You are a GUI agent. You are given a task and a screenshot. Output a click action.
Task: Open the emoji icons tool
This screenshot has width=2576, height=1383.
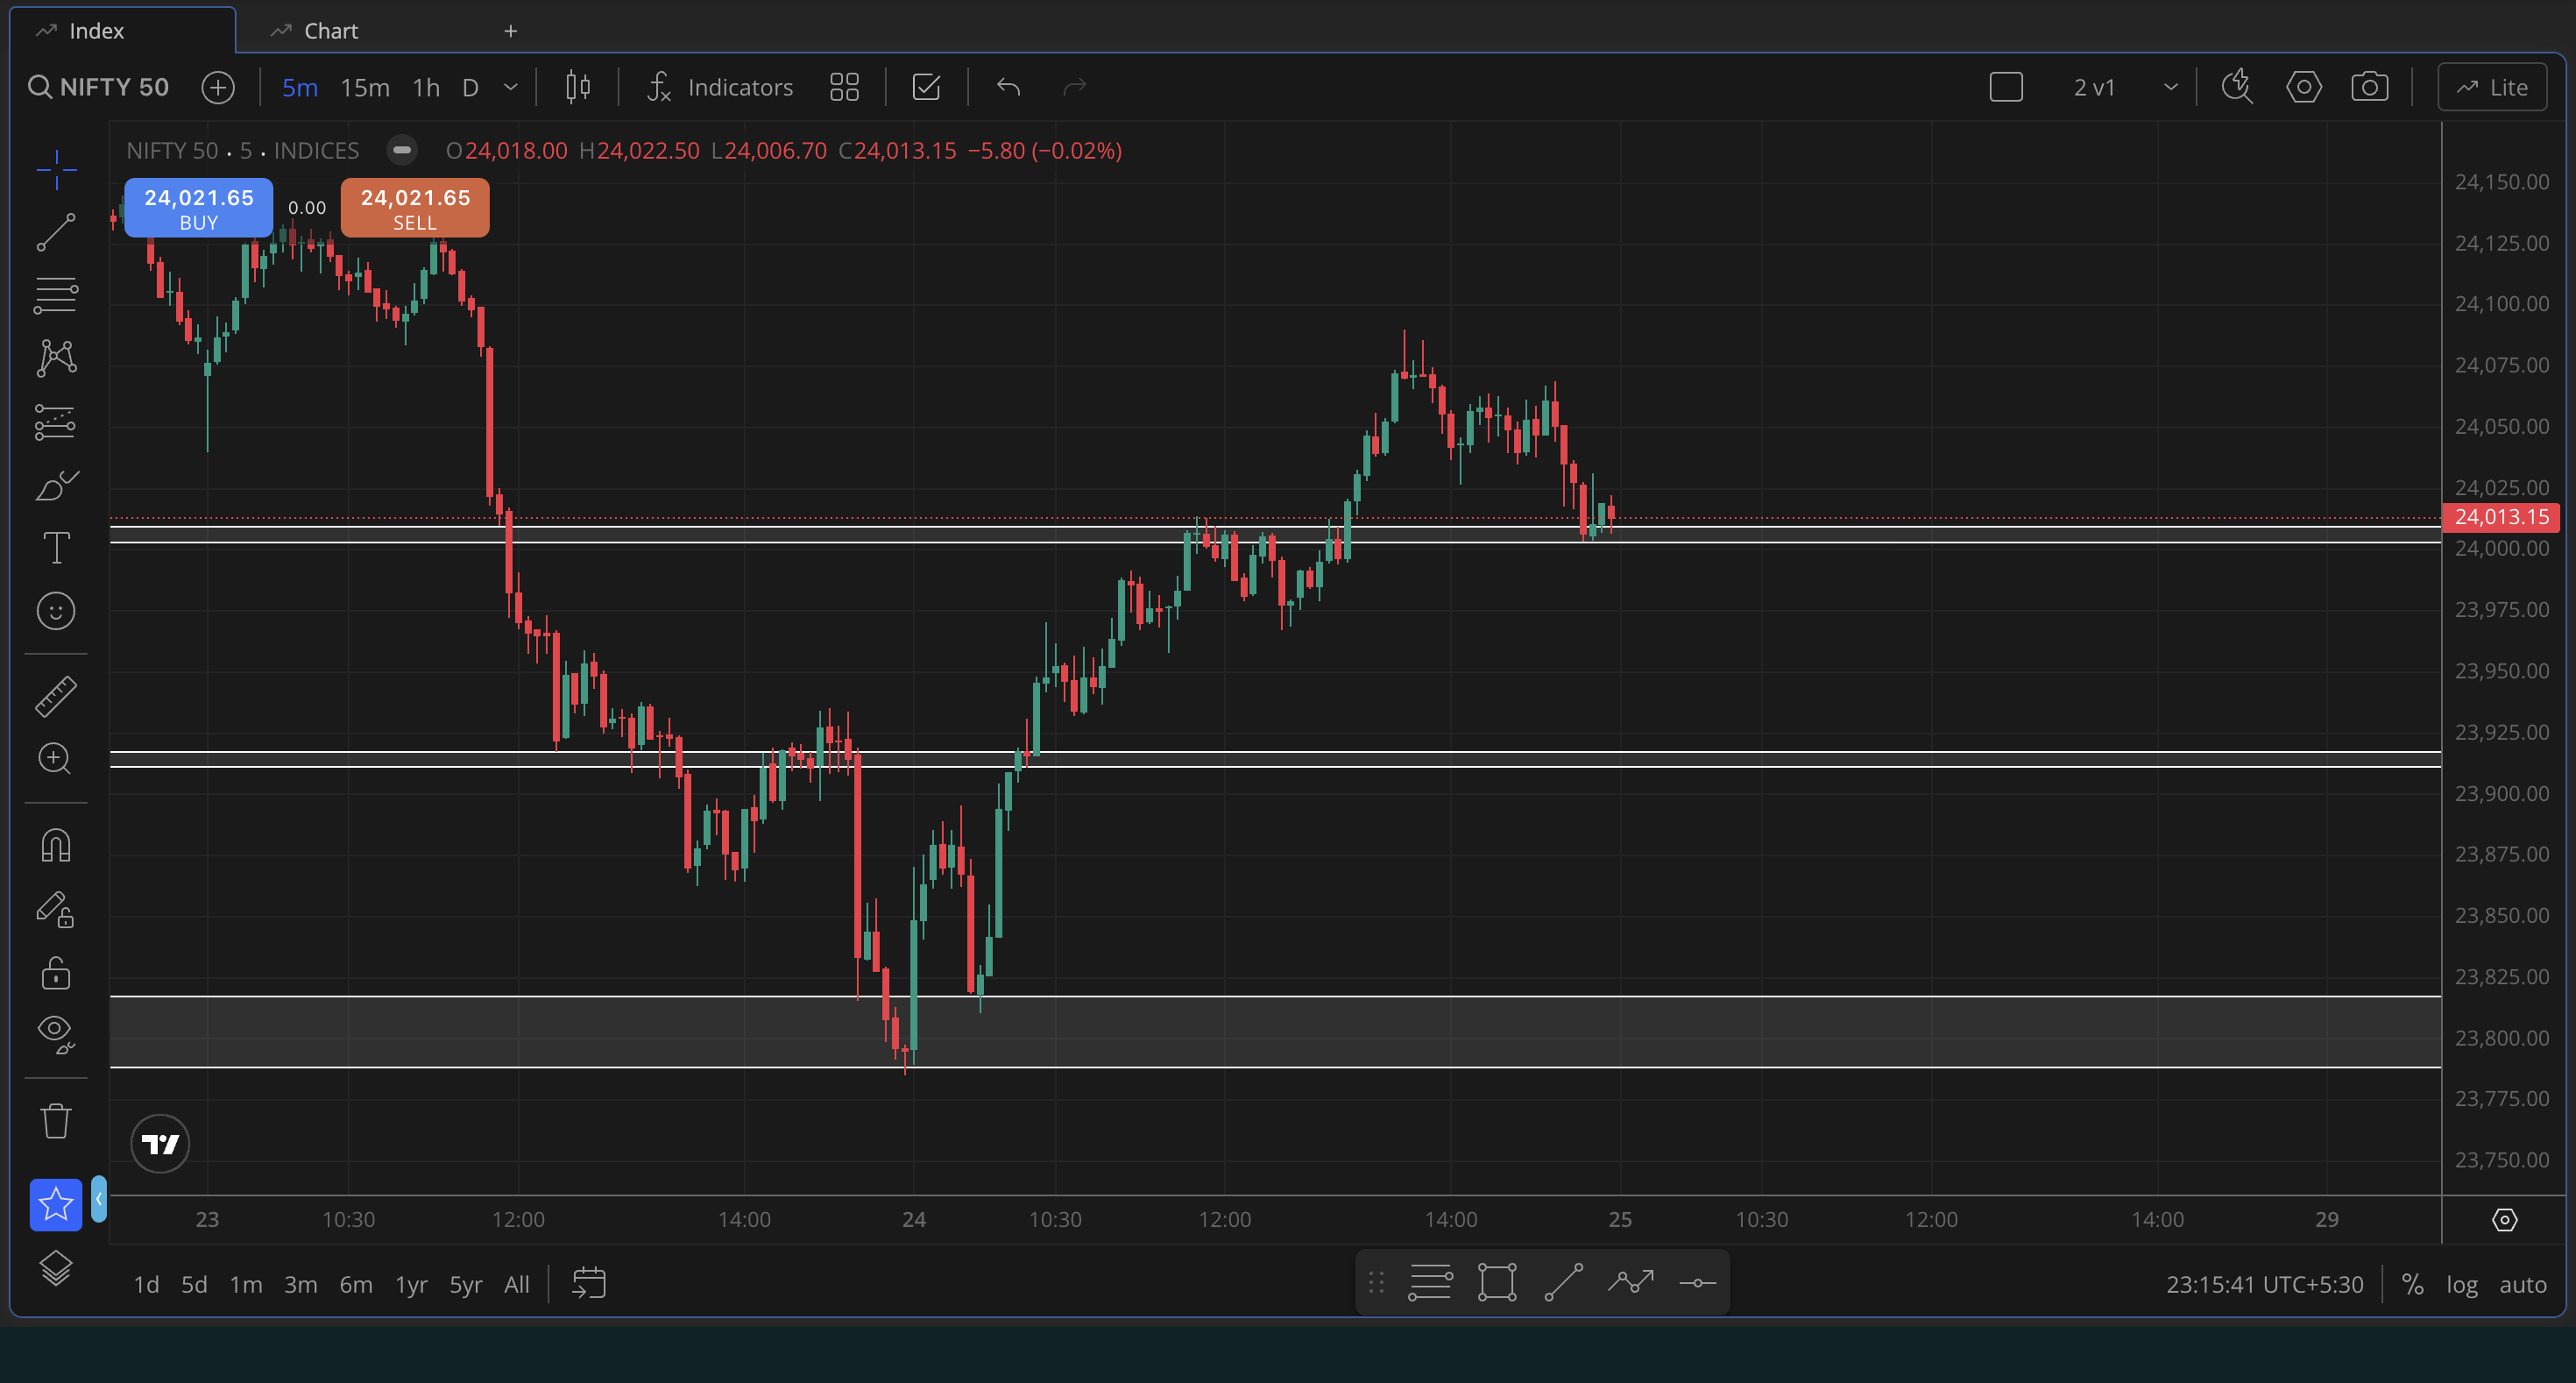pos(56,611)
